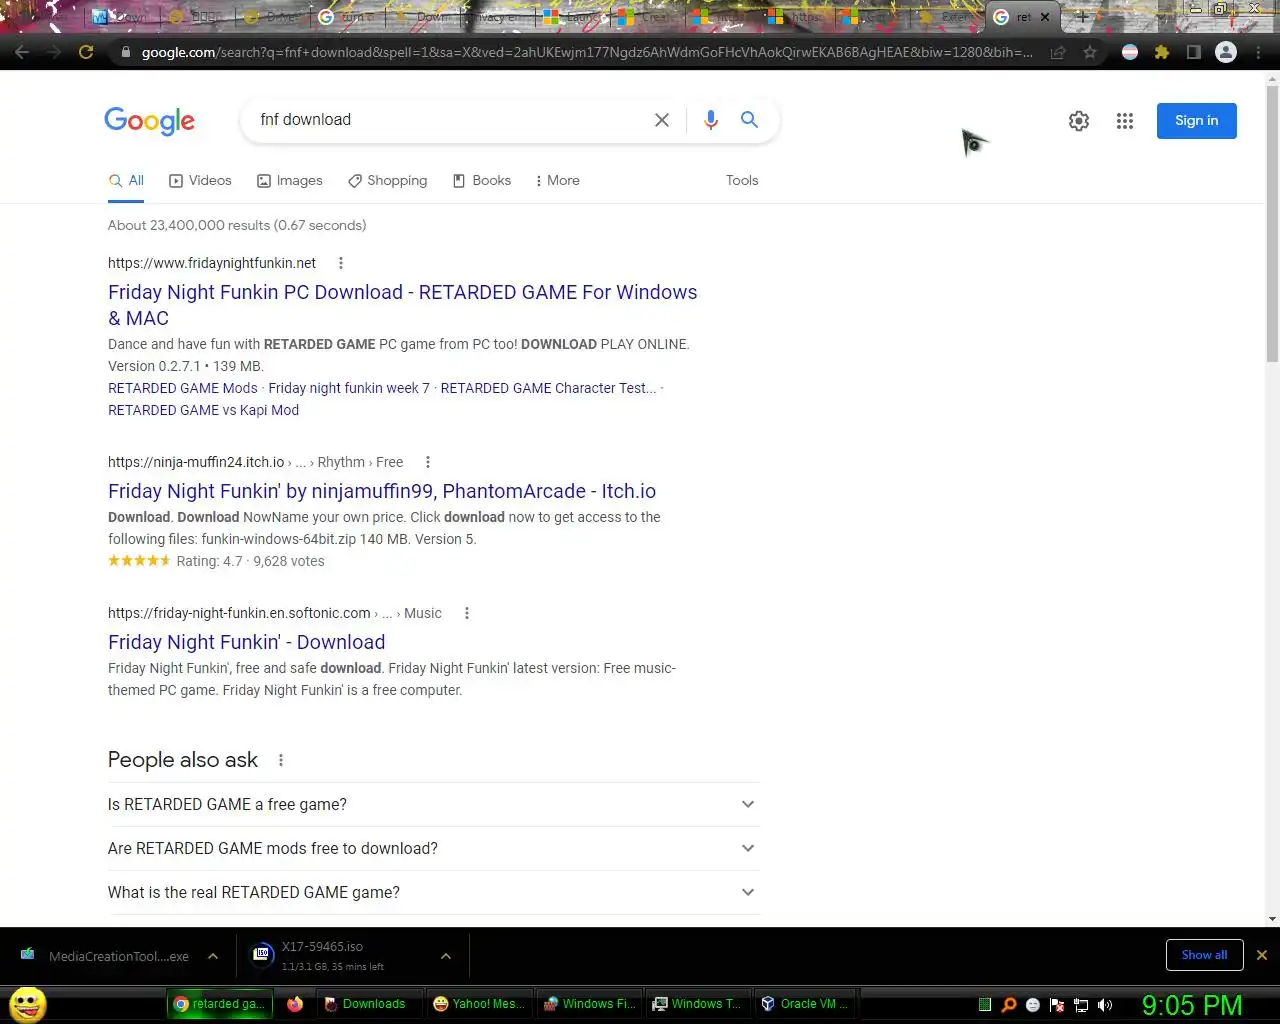Bookmark this page with the star icon
This screenshot has height=1024, width=1280.
1090,52
